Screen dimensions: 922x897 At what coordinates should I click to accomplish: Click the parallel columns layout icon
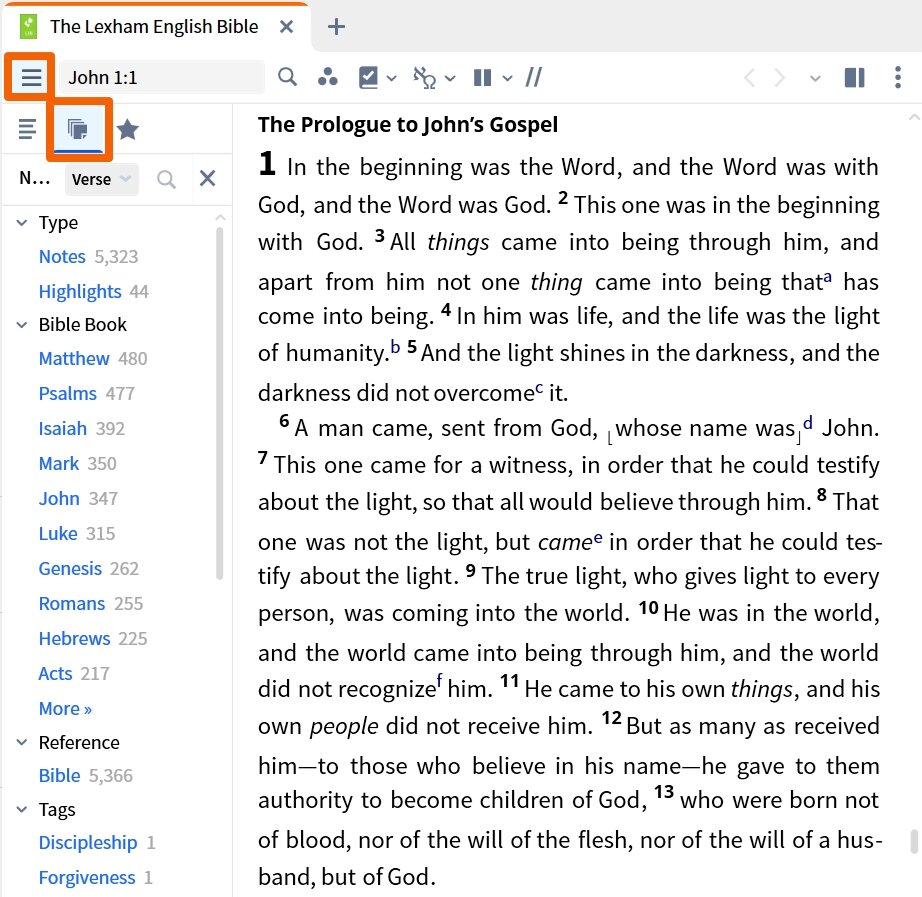coord(482,77)
